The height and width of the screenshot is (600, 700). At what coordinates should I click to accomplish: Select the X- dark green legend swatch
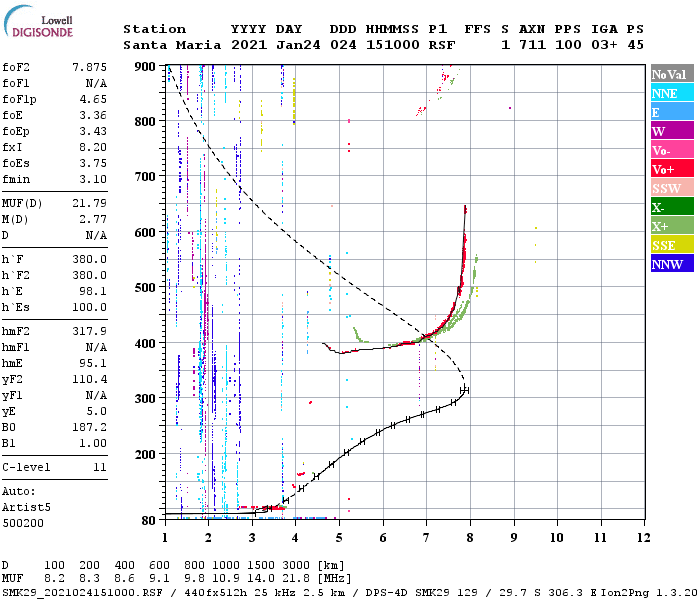tap(672, 207)
